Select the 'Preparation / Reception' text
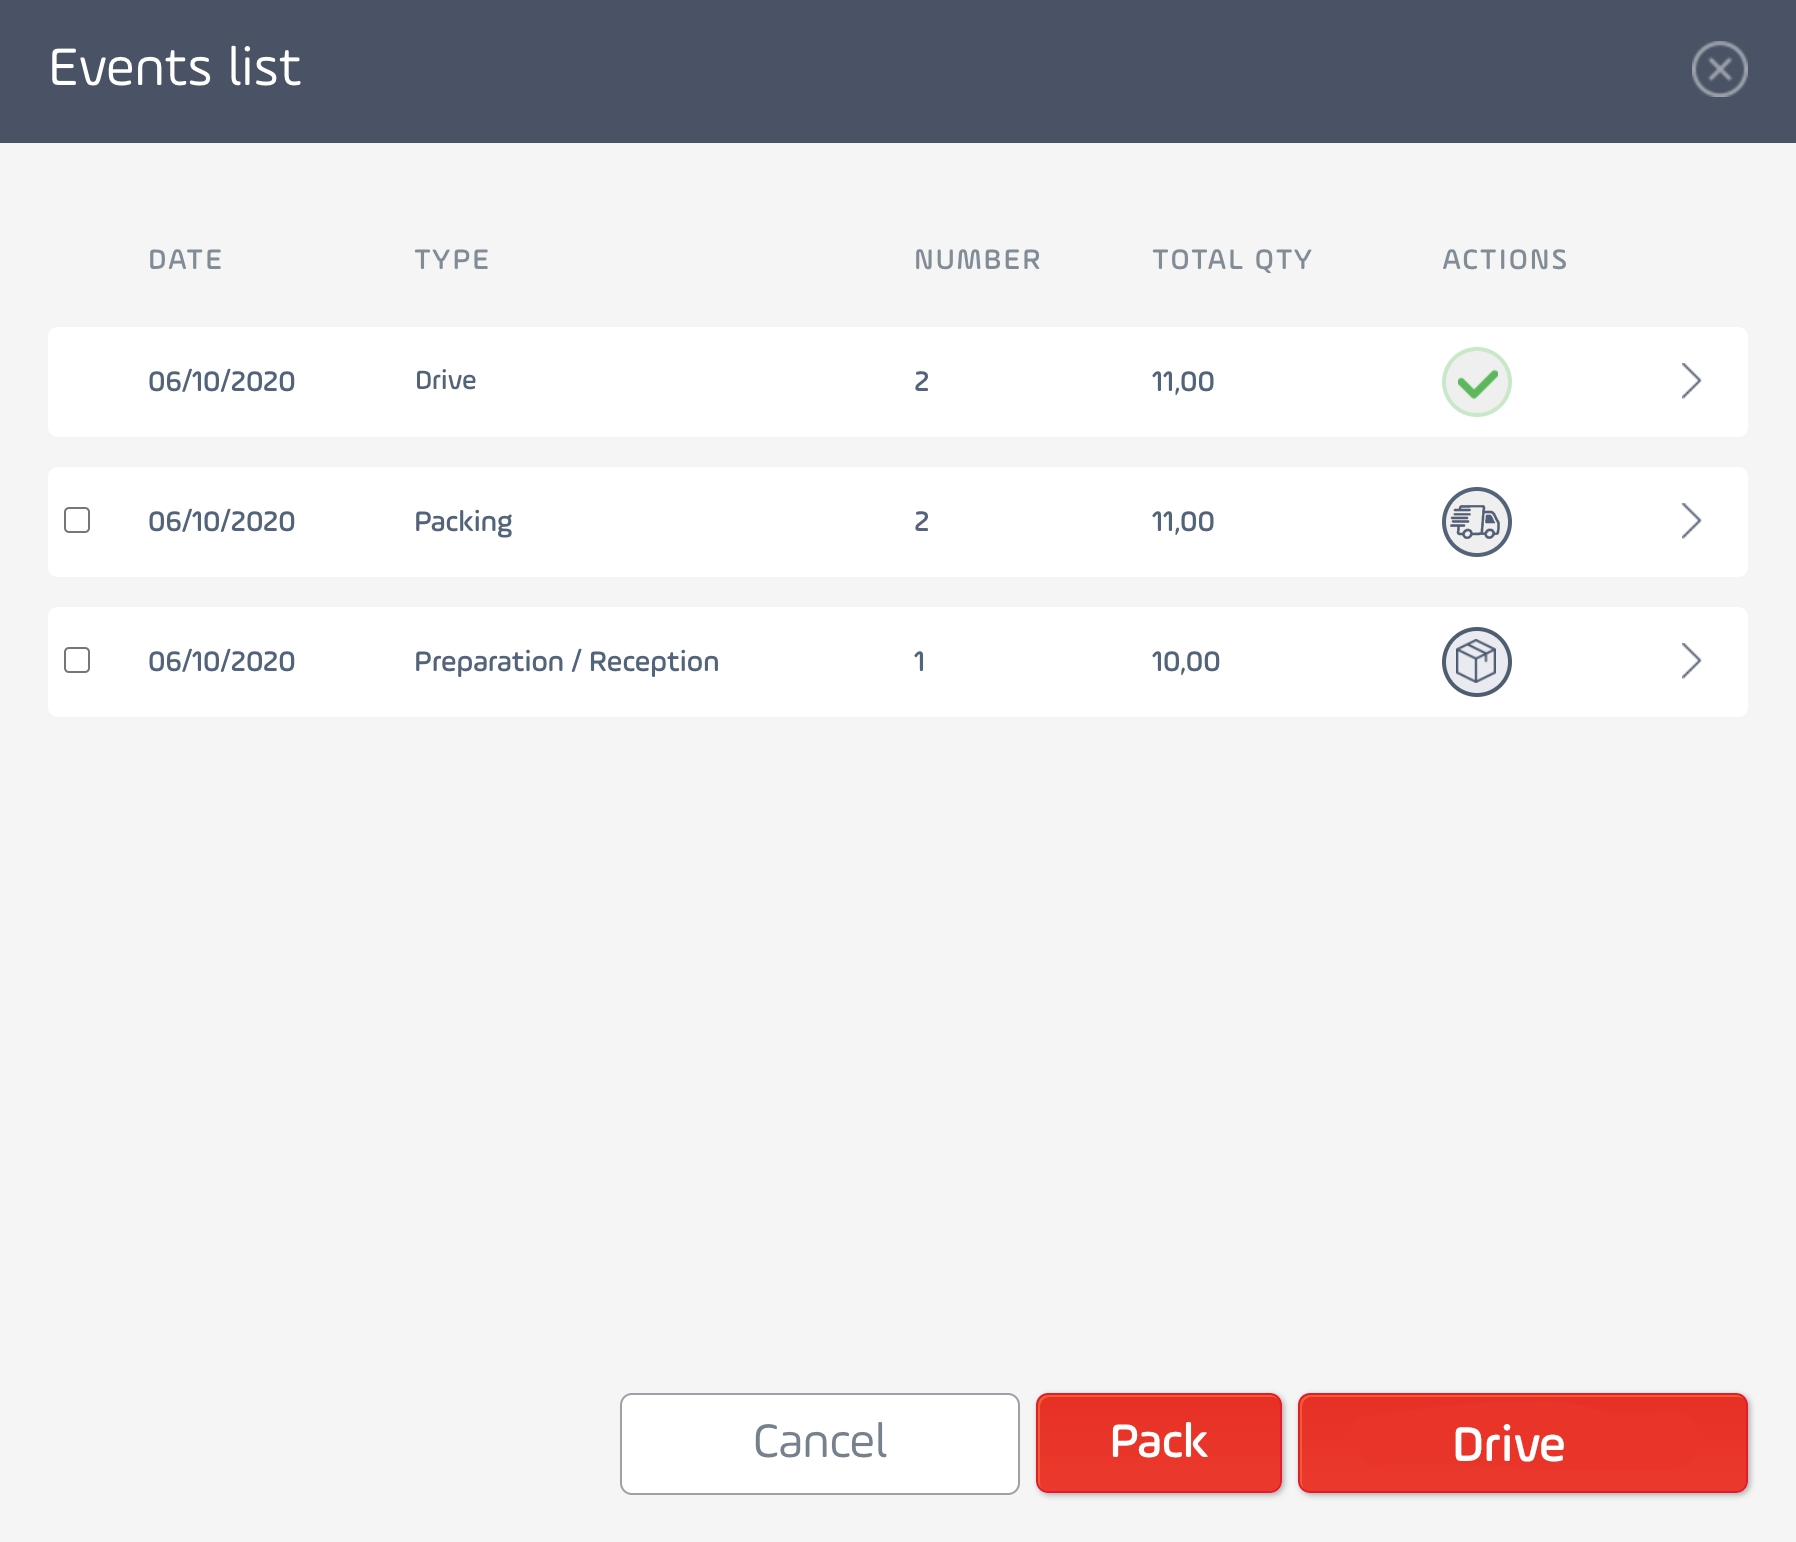1796x1542 pixels. [x=567, y=662]
